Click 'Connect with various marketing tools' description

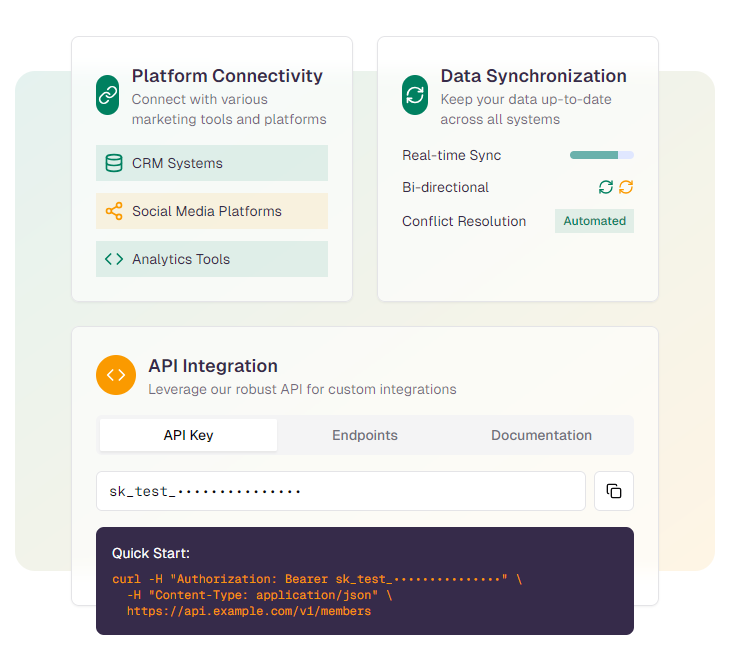(229, 109)
